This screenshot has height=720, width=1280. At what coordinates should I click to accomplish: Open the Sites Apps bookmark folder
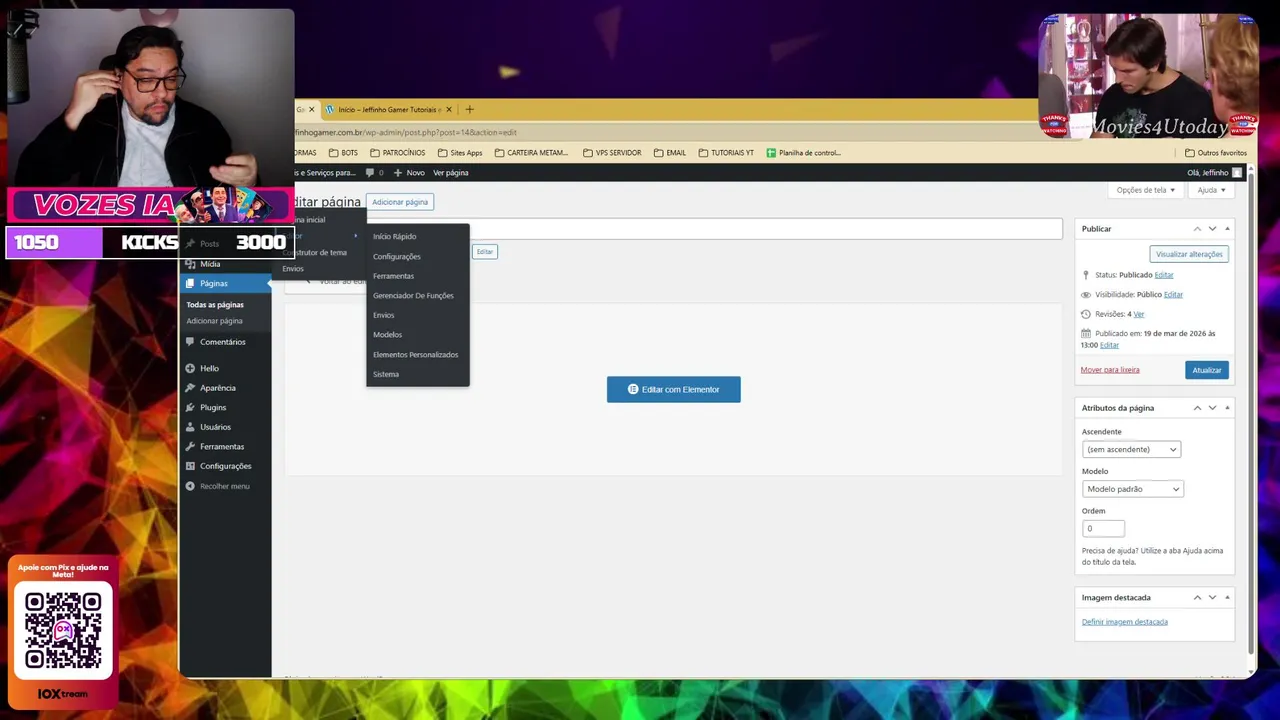click(460, 153)
